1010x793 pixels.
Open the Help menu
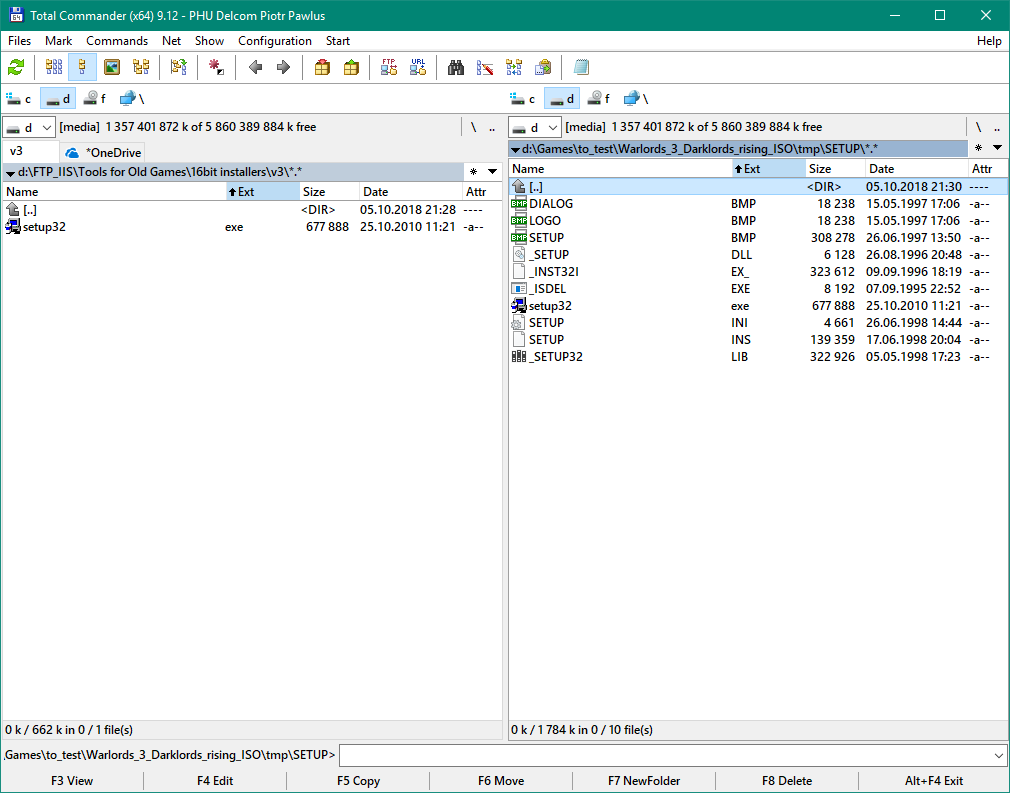[x=989, y=41]
